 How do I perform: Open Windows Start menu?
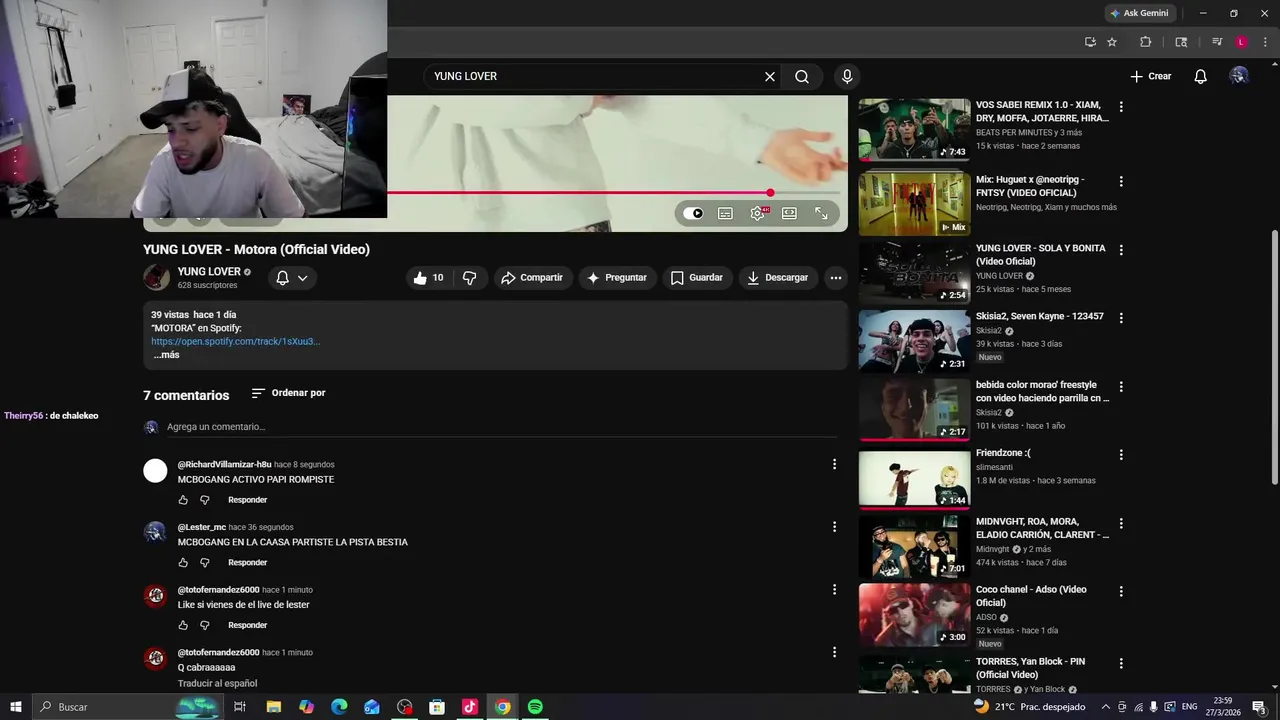coord(15,707)
